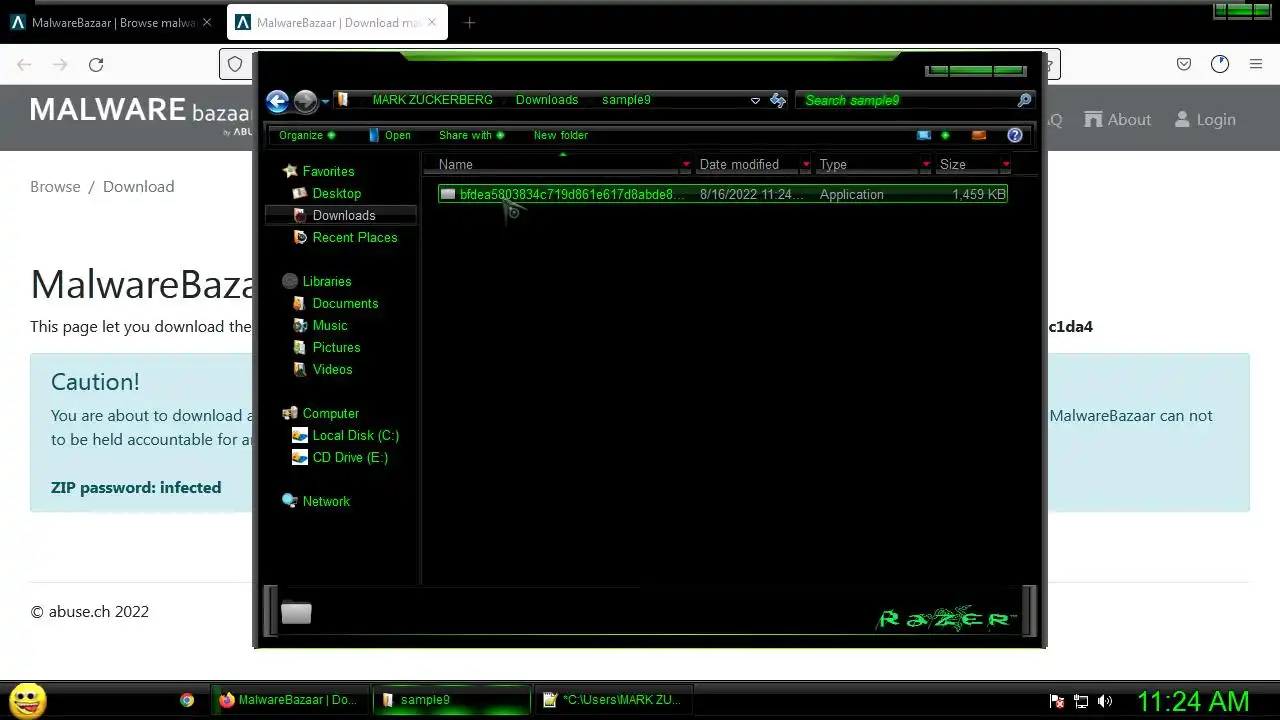Open Type column filter arrow
The image size is (1280, 720).
[926, 164]
